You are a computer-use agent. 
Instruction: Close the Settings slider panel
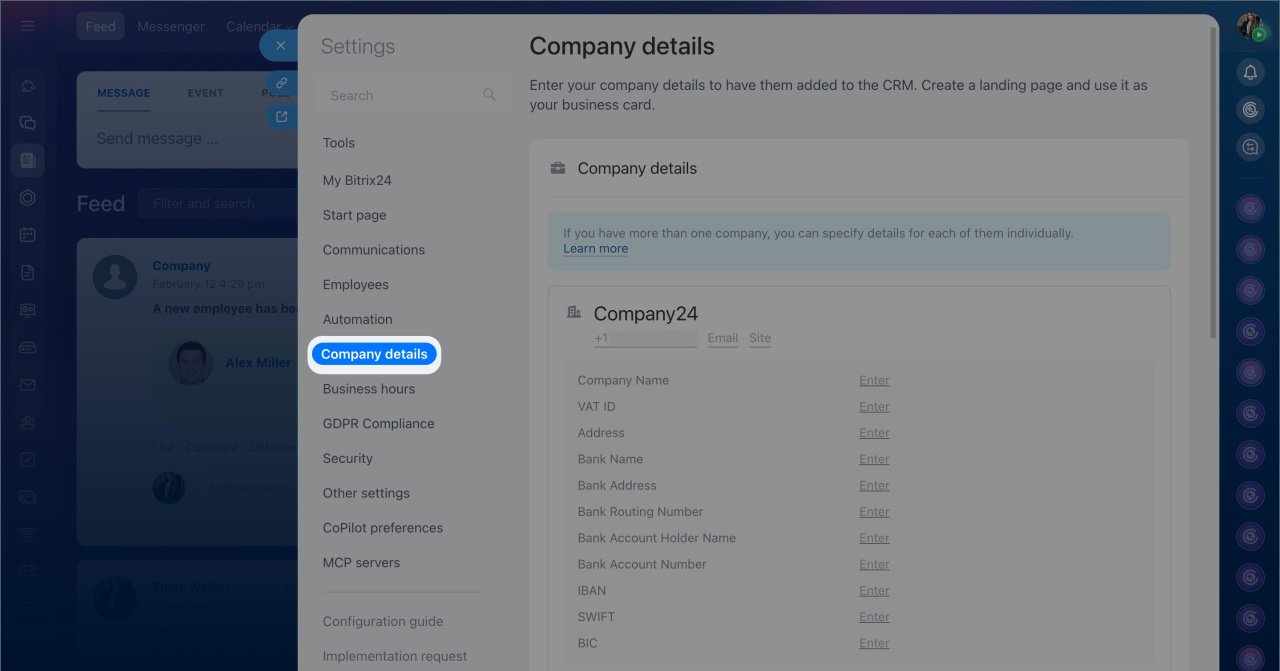(x=280, y=46)
